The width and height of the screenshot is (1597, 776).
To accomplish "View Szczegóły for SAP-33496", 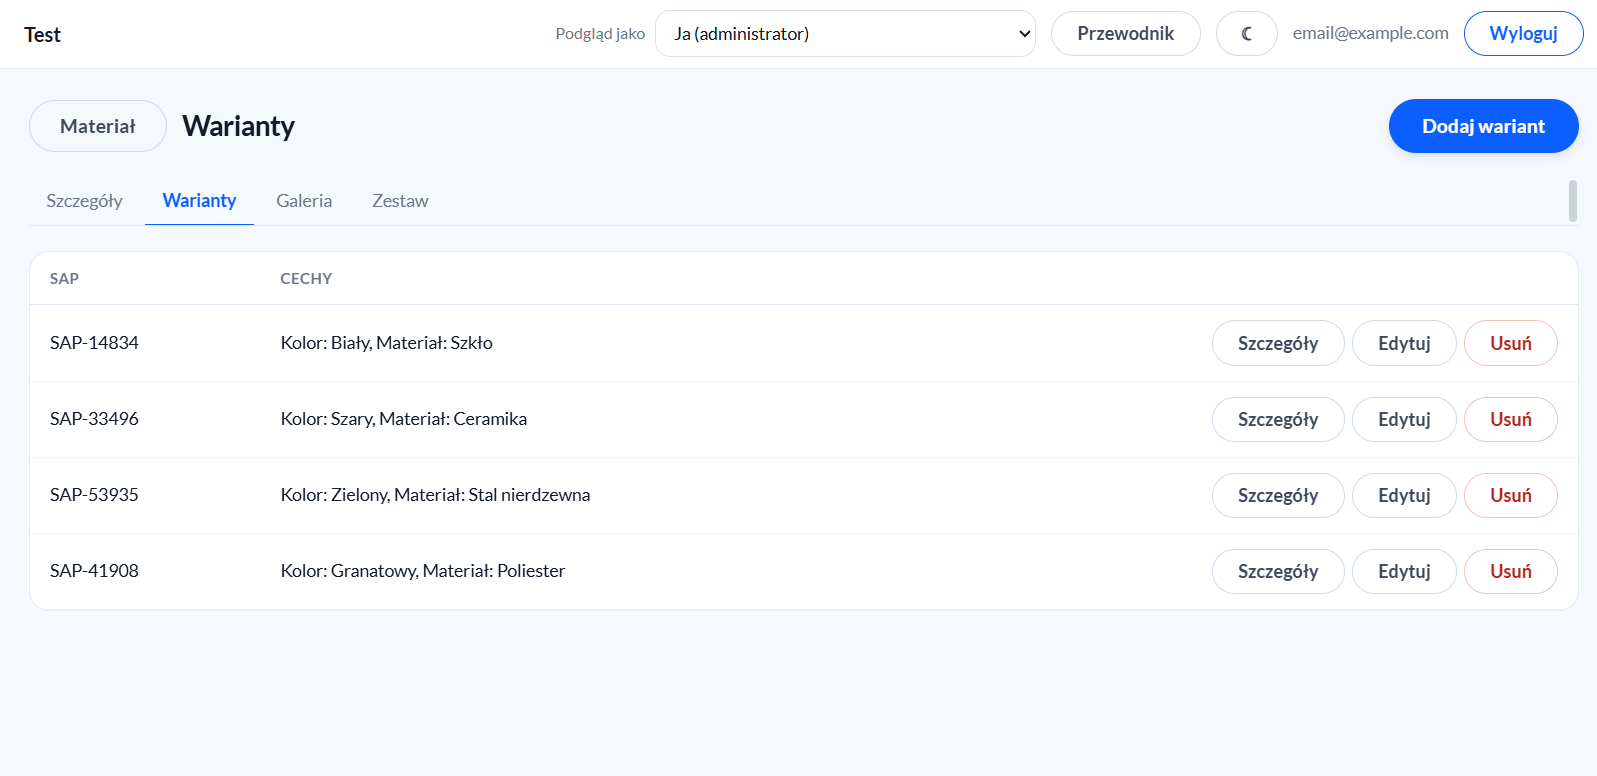I will tap(1278, 419).
